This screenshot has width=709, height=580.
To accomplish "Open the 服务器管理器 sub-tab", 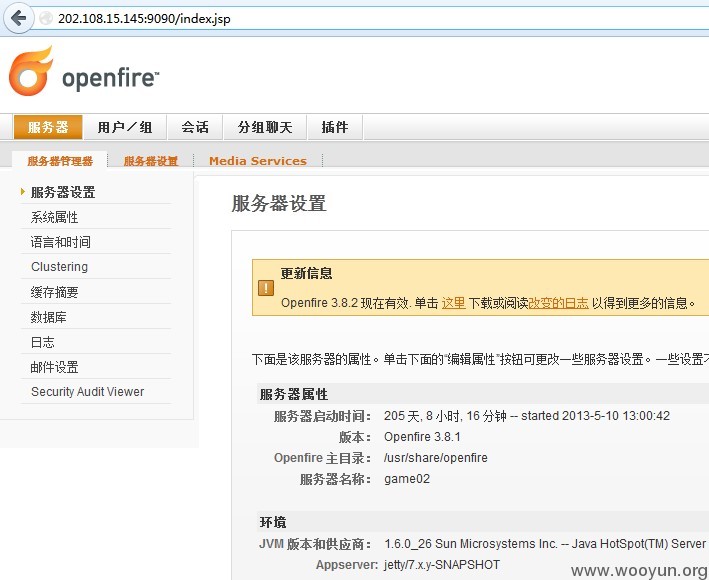I will point(60,161).
